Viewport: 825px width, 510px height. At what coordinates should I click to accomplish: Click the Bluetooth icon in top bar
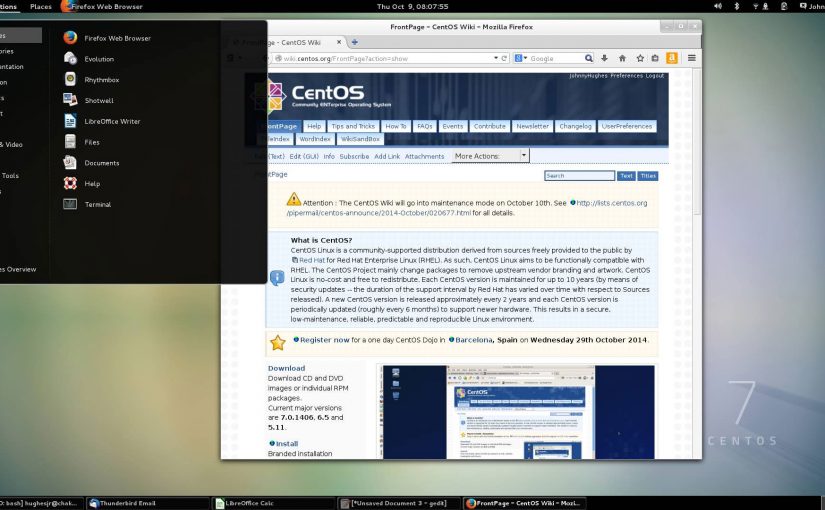click(737, 6)
